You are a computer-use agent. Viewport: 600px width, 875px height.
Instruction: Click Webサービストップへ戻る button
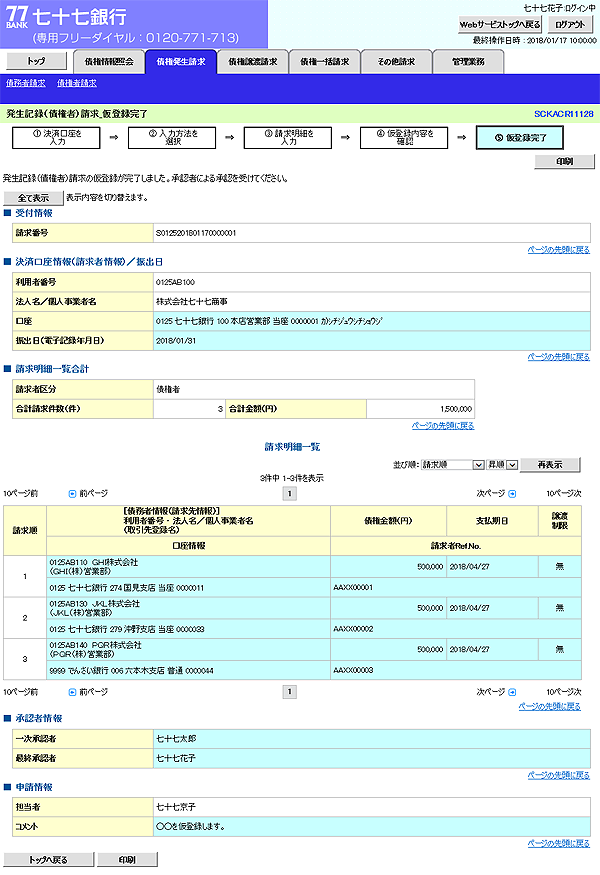500,25
